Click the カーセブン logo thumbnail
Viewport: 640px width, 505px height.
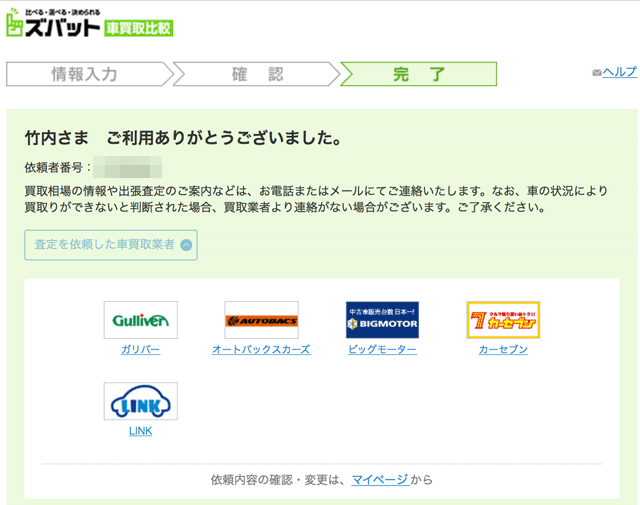coord(503,320)
